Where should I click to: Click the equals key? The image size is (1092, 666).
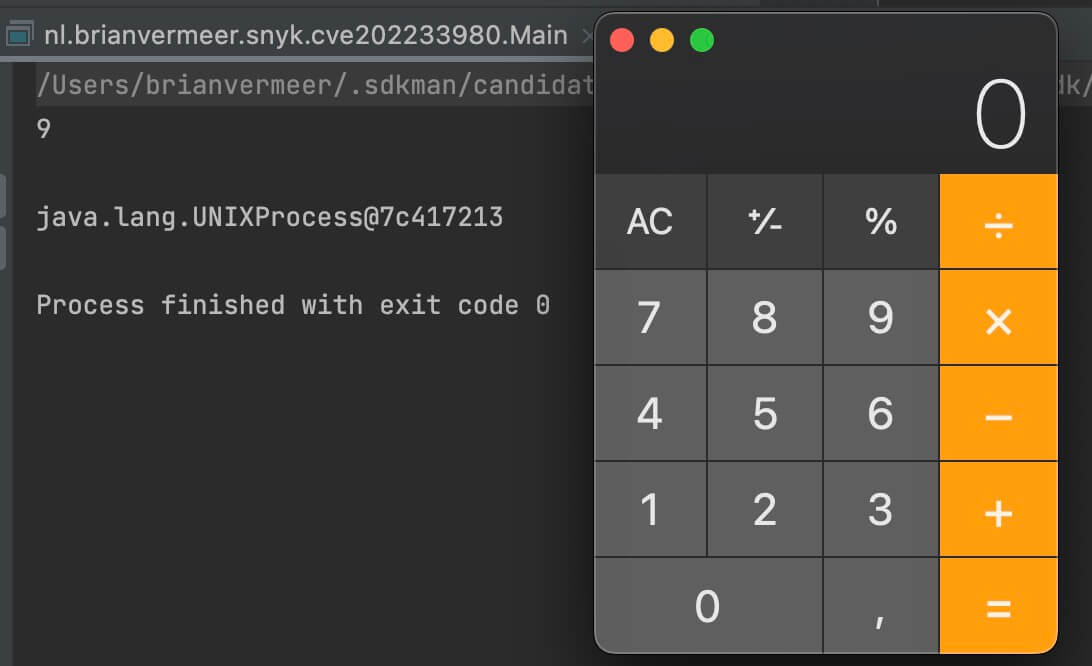tap(998, 606)
